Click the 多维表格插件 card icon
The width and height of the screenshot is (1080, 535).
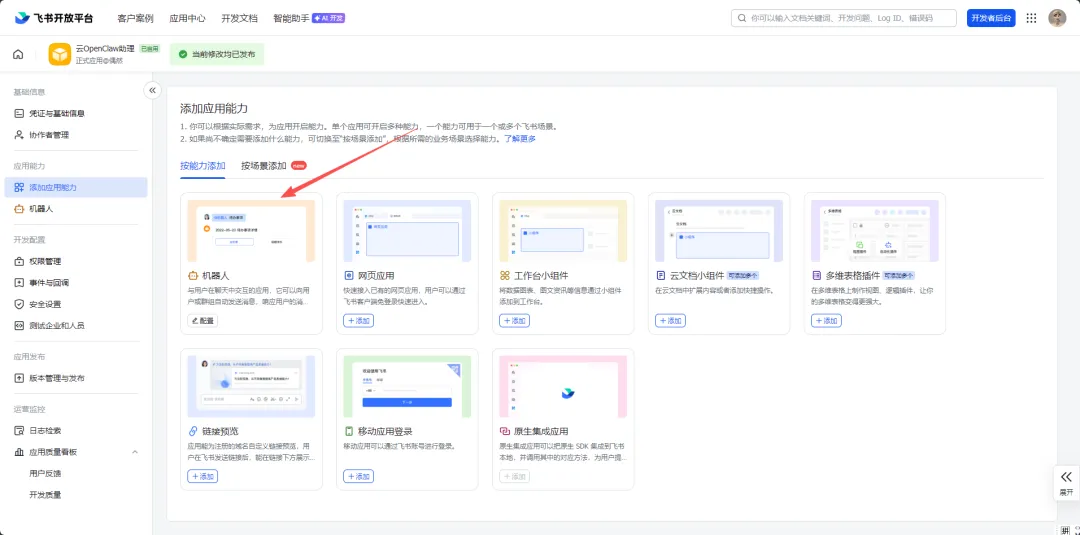pos(817,275)
